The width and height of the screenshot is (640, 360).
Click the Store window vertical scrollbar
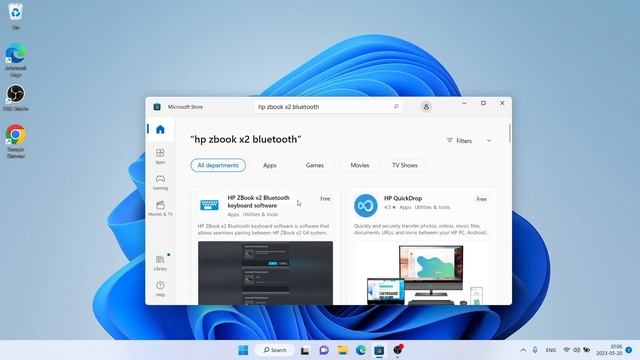coord(509,133)
